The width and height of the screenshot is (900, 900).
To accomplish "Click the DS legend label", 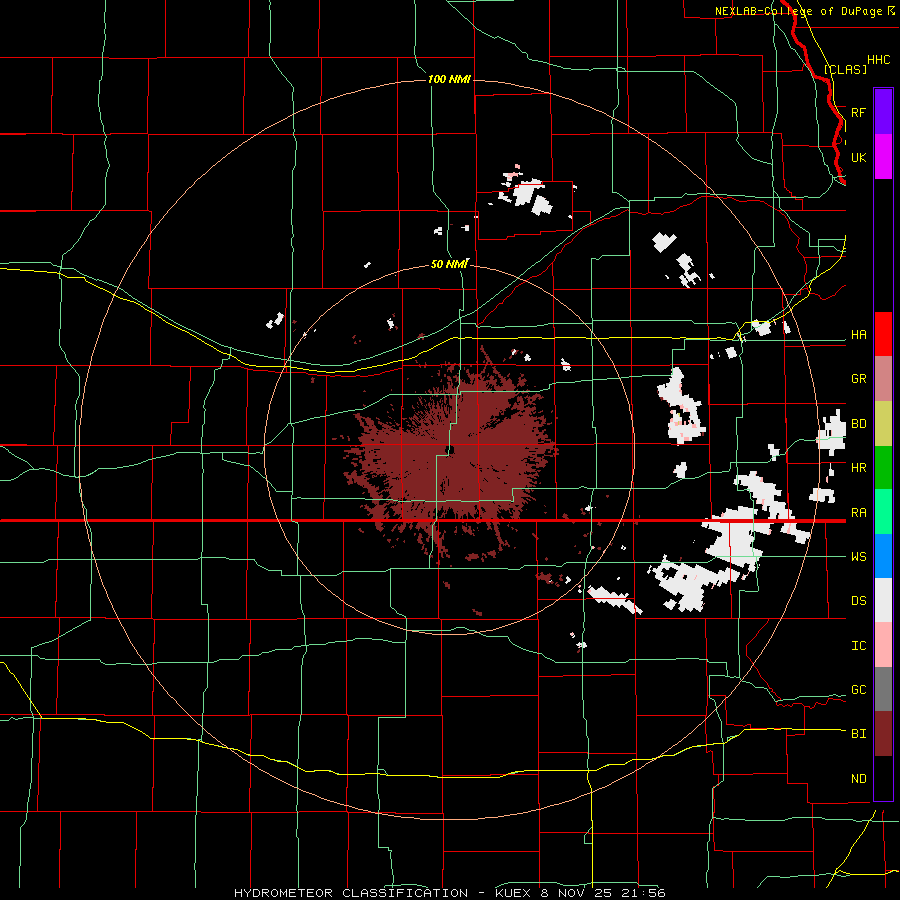I will (858, 601).
